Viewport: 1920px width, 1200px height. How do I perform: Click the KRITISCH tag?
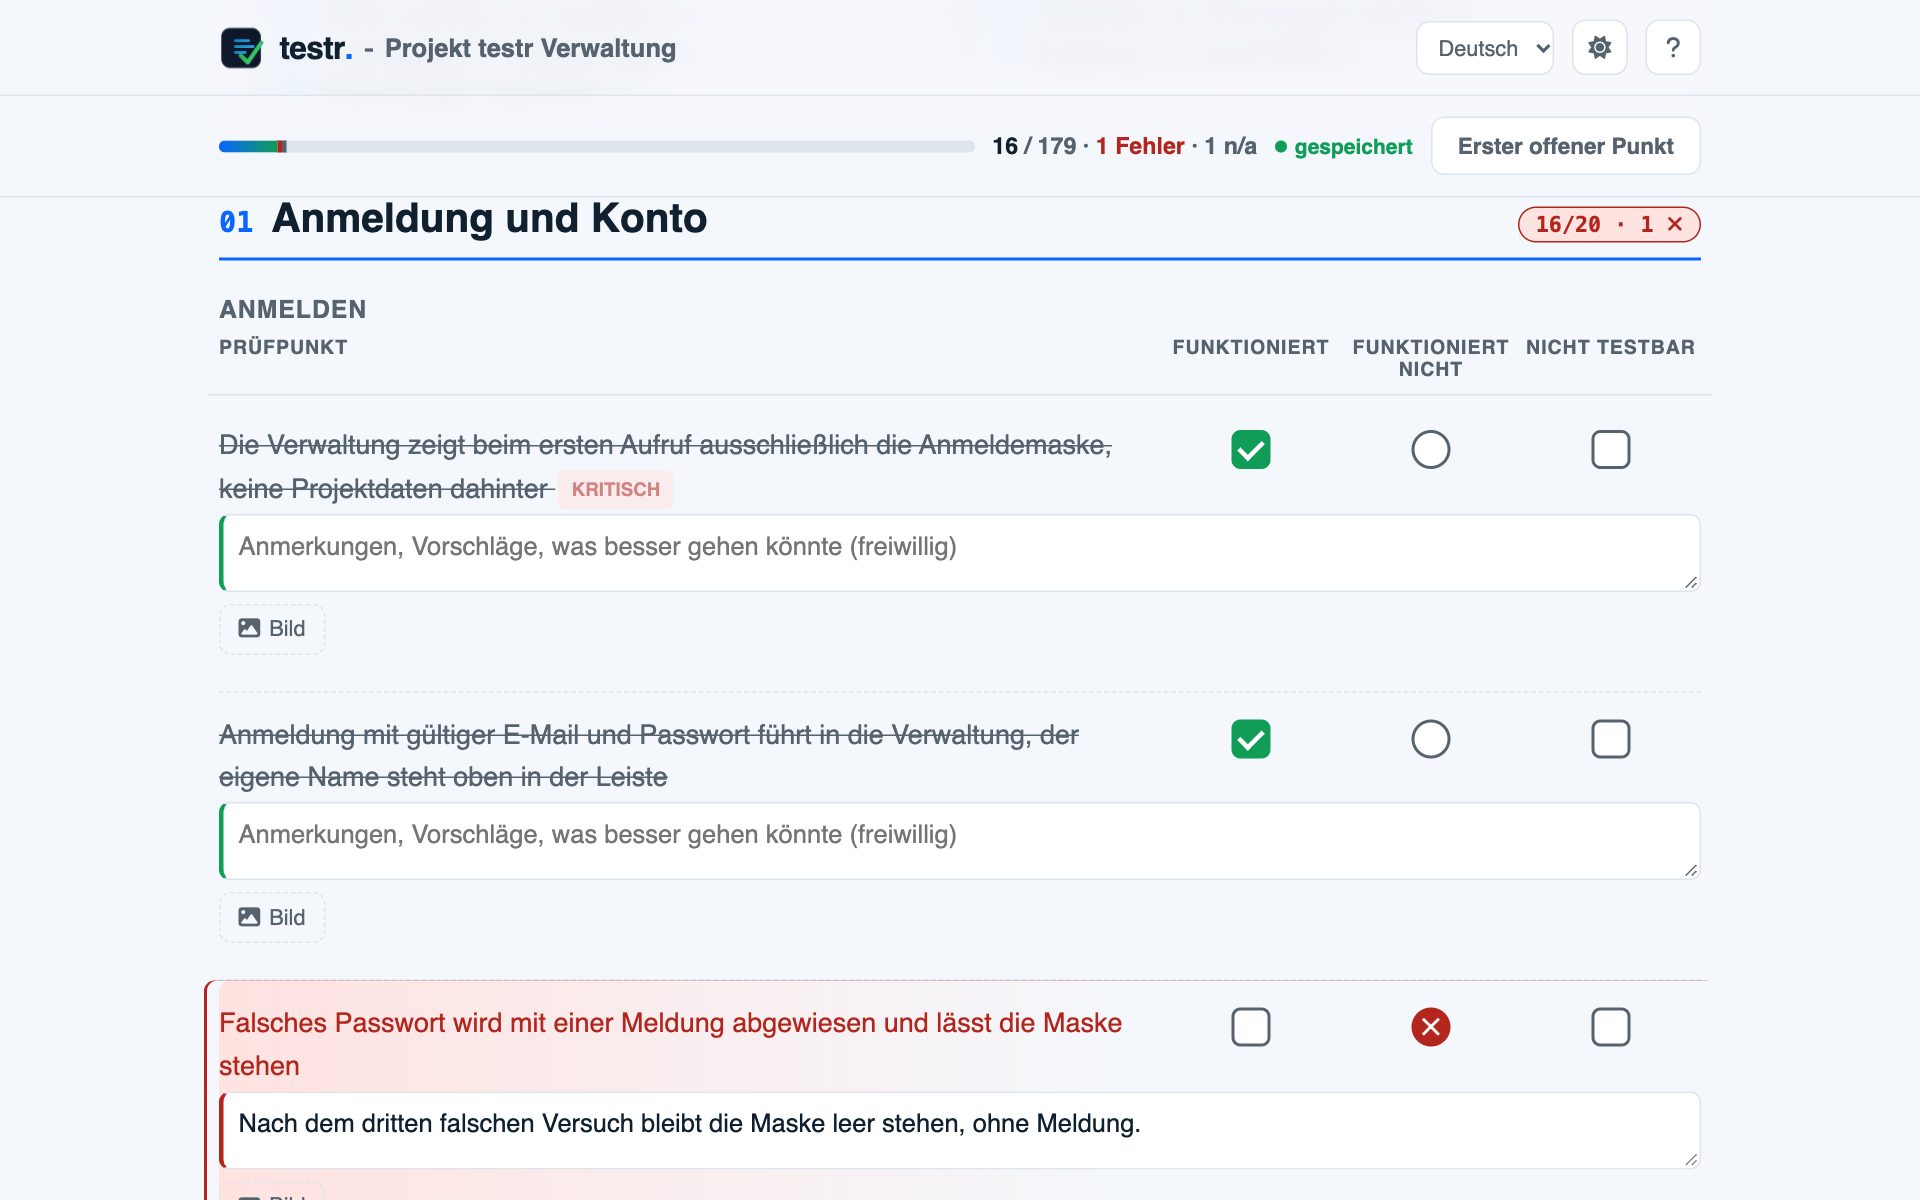[x=615, y=490]
